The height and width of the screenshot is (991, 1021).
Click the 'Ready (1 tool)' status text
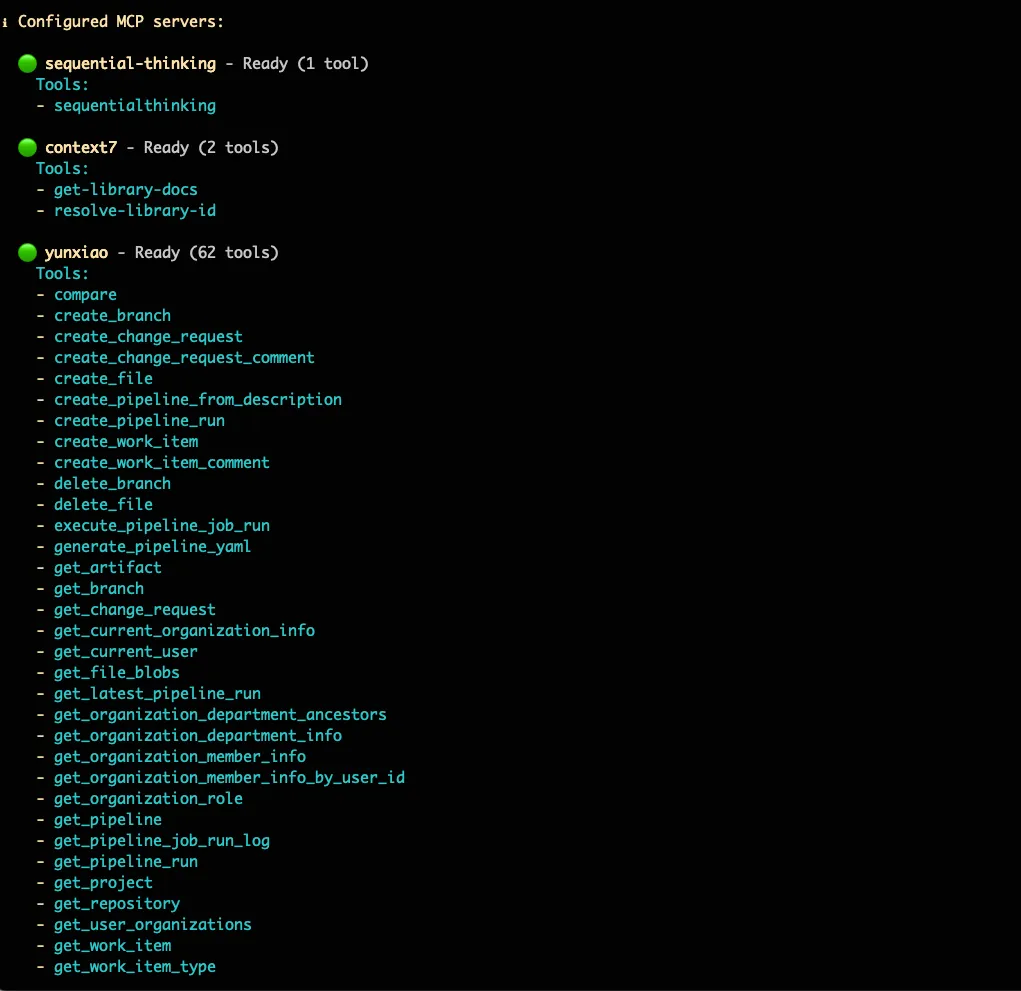pos(305,64)
